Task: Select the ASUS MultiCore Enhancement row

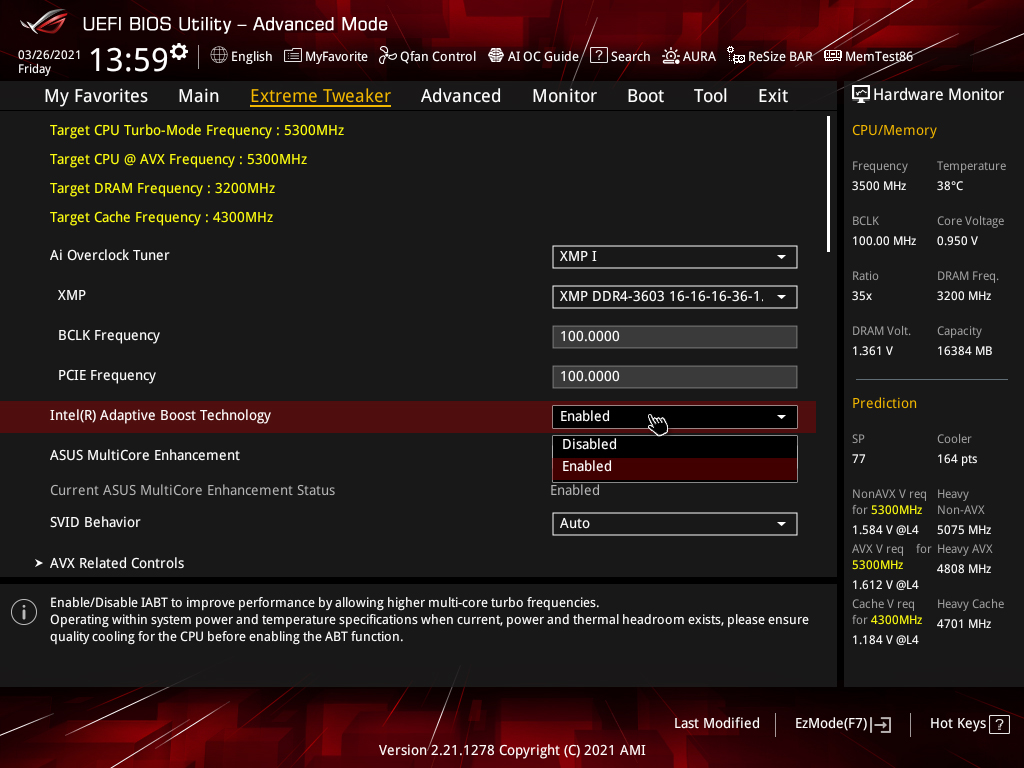Action: click(x=408, y=455)
